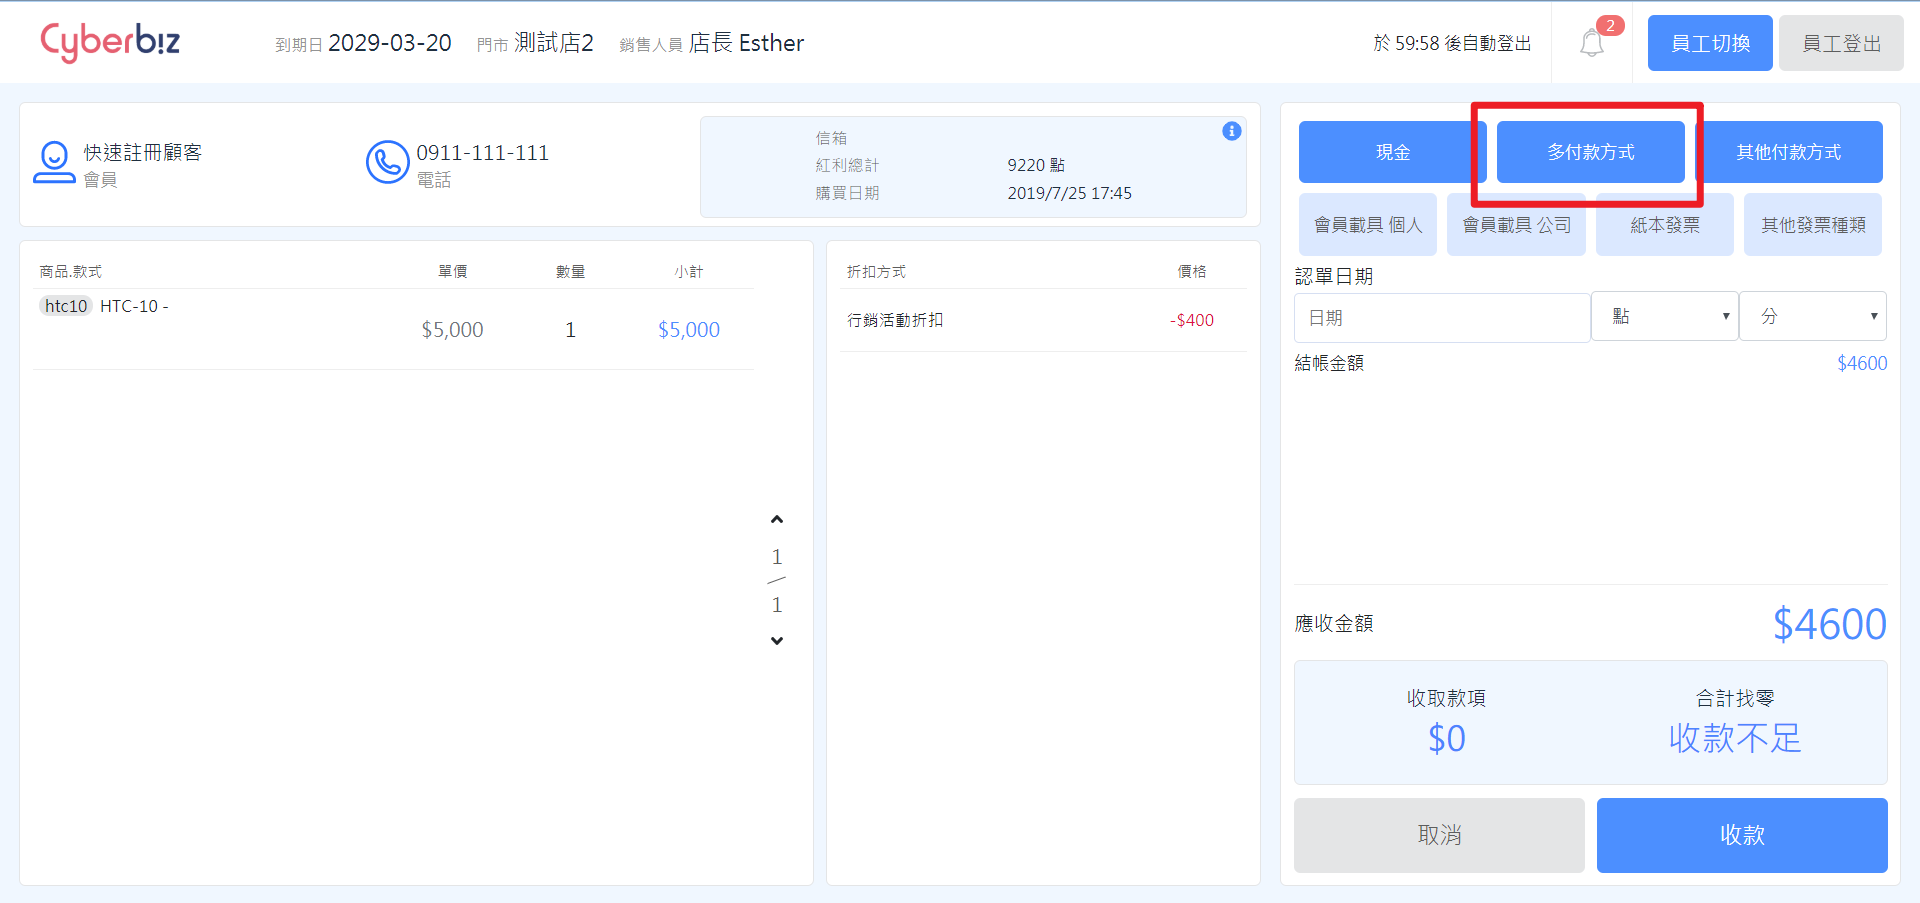Click the page down chevron arrow
The height and width of the screenshot is (903, 1920).
coord(777,641)
